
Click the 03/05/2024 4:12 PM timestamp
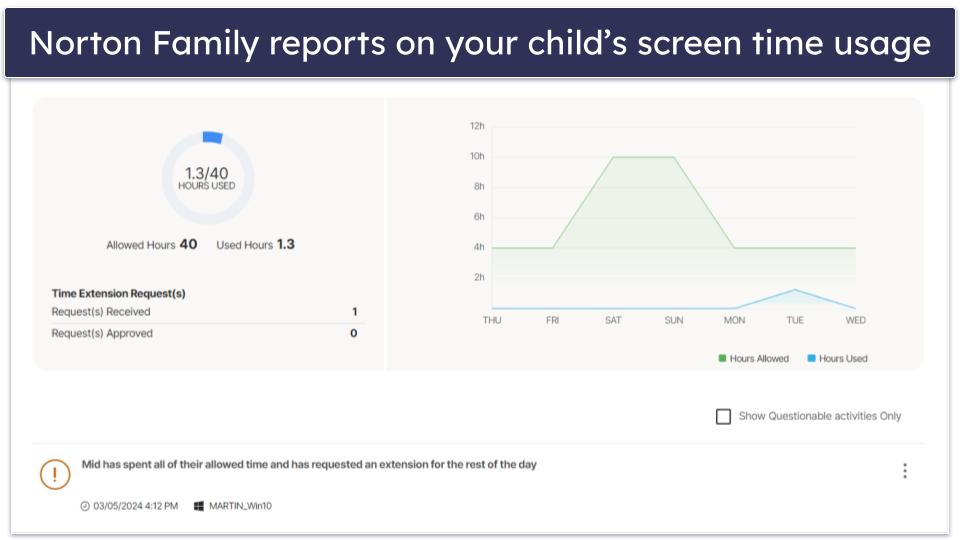(x=135, y=506)
